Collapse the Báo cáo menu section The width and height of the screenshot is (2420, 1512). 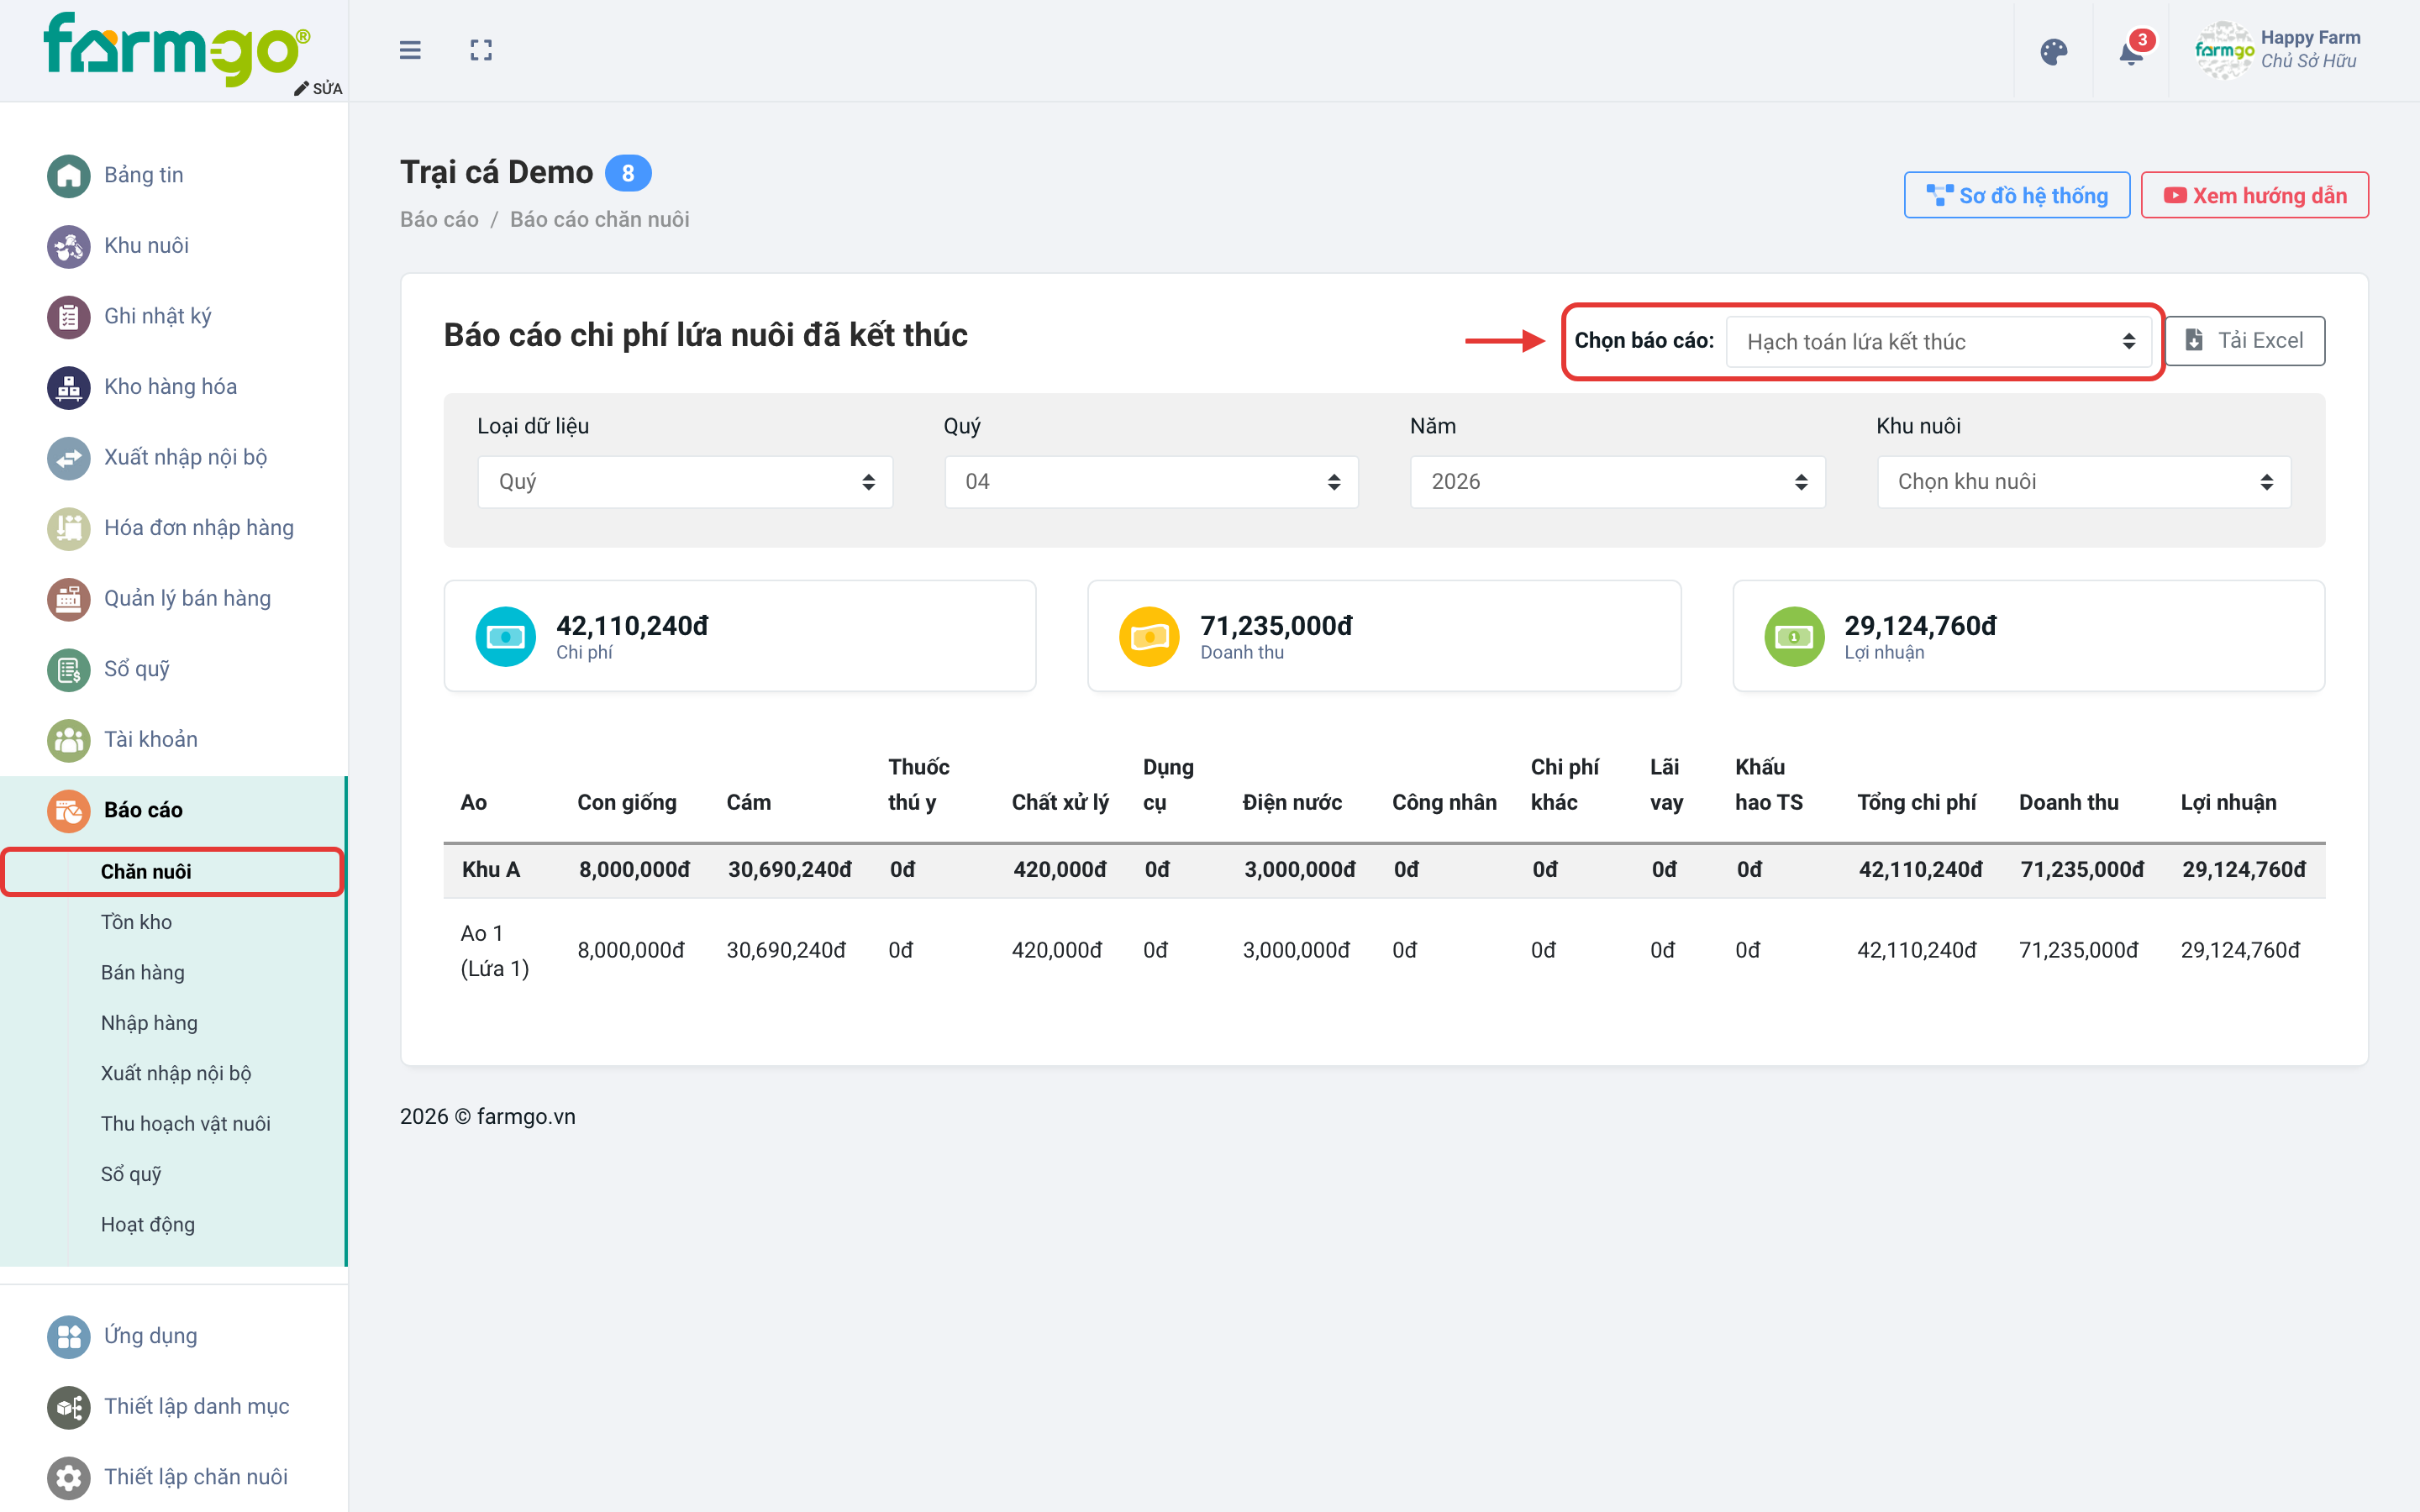pyautogui.click(x=173, y=810)
